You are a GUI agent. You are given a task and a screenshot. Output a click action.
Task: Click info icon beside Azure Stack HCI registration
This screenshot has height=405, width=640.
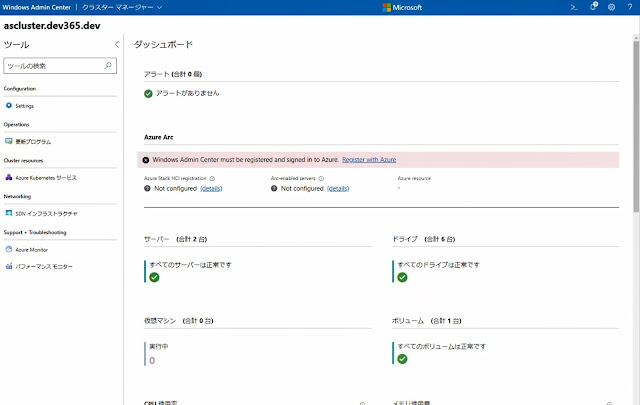[x=212, y=178]
